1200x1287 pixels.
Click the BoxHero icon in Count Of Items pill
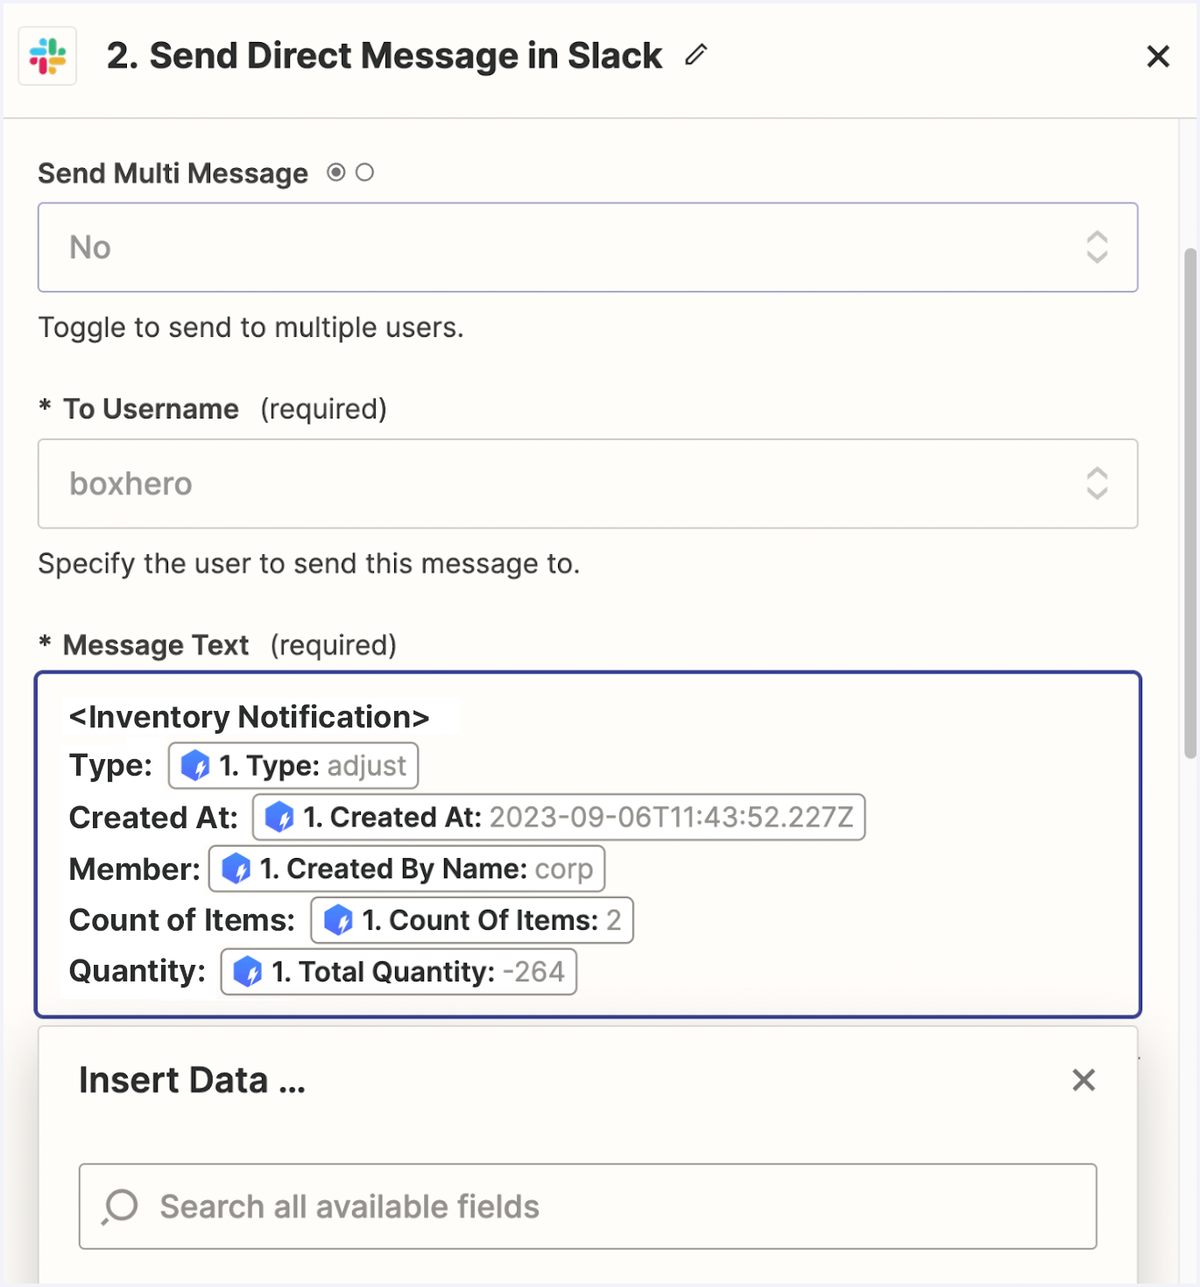[338, 920]
